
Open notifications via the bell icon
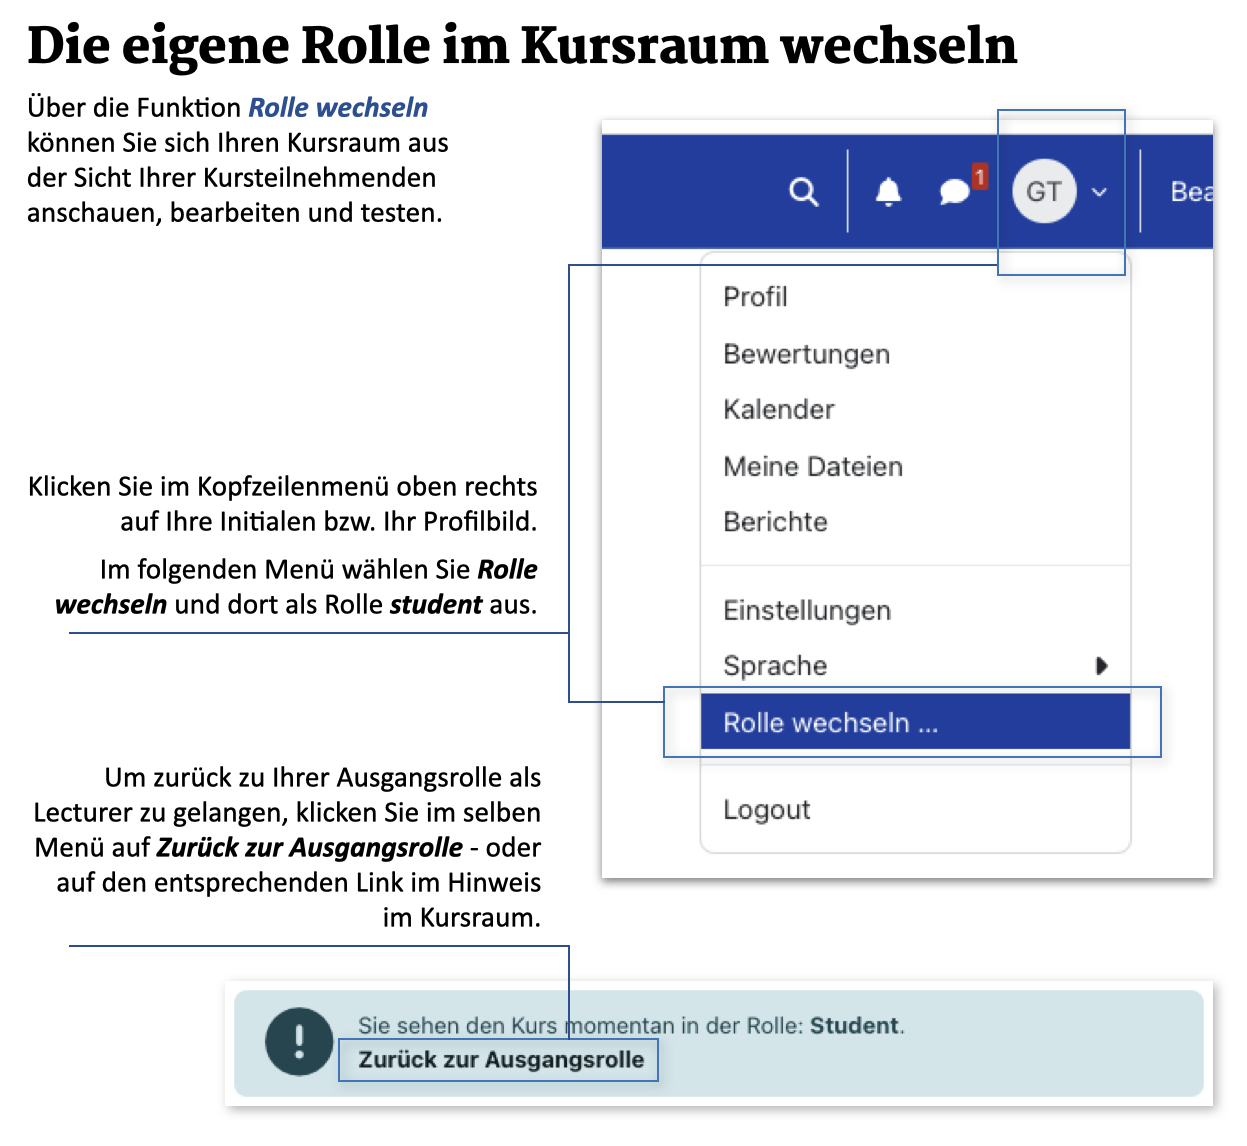click(x=888, y=191)
